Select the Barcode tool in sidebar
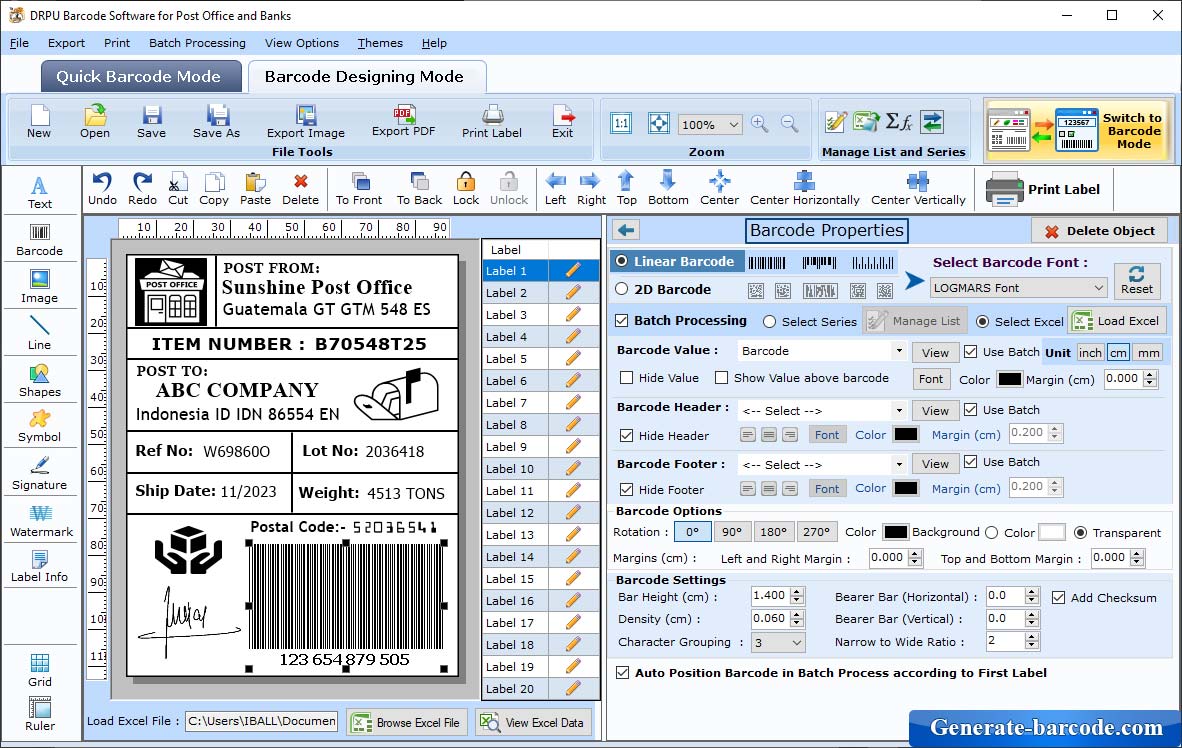1182x748 pixels. click(39, 241)
